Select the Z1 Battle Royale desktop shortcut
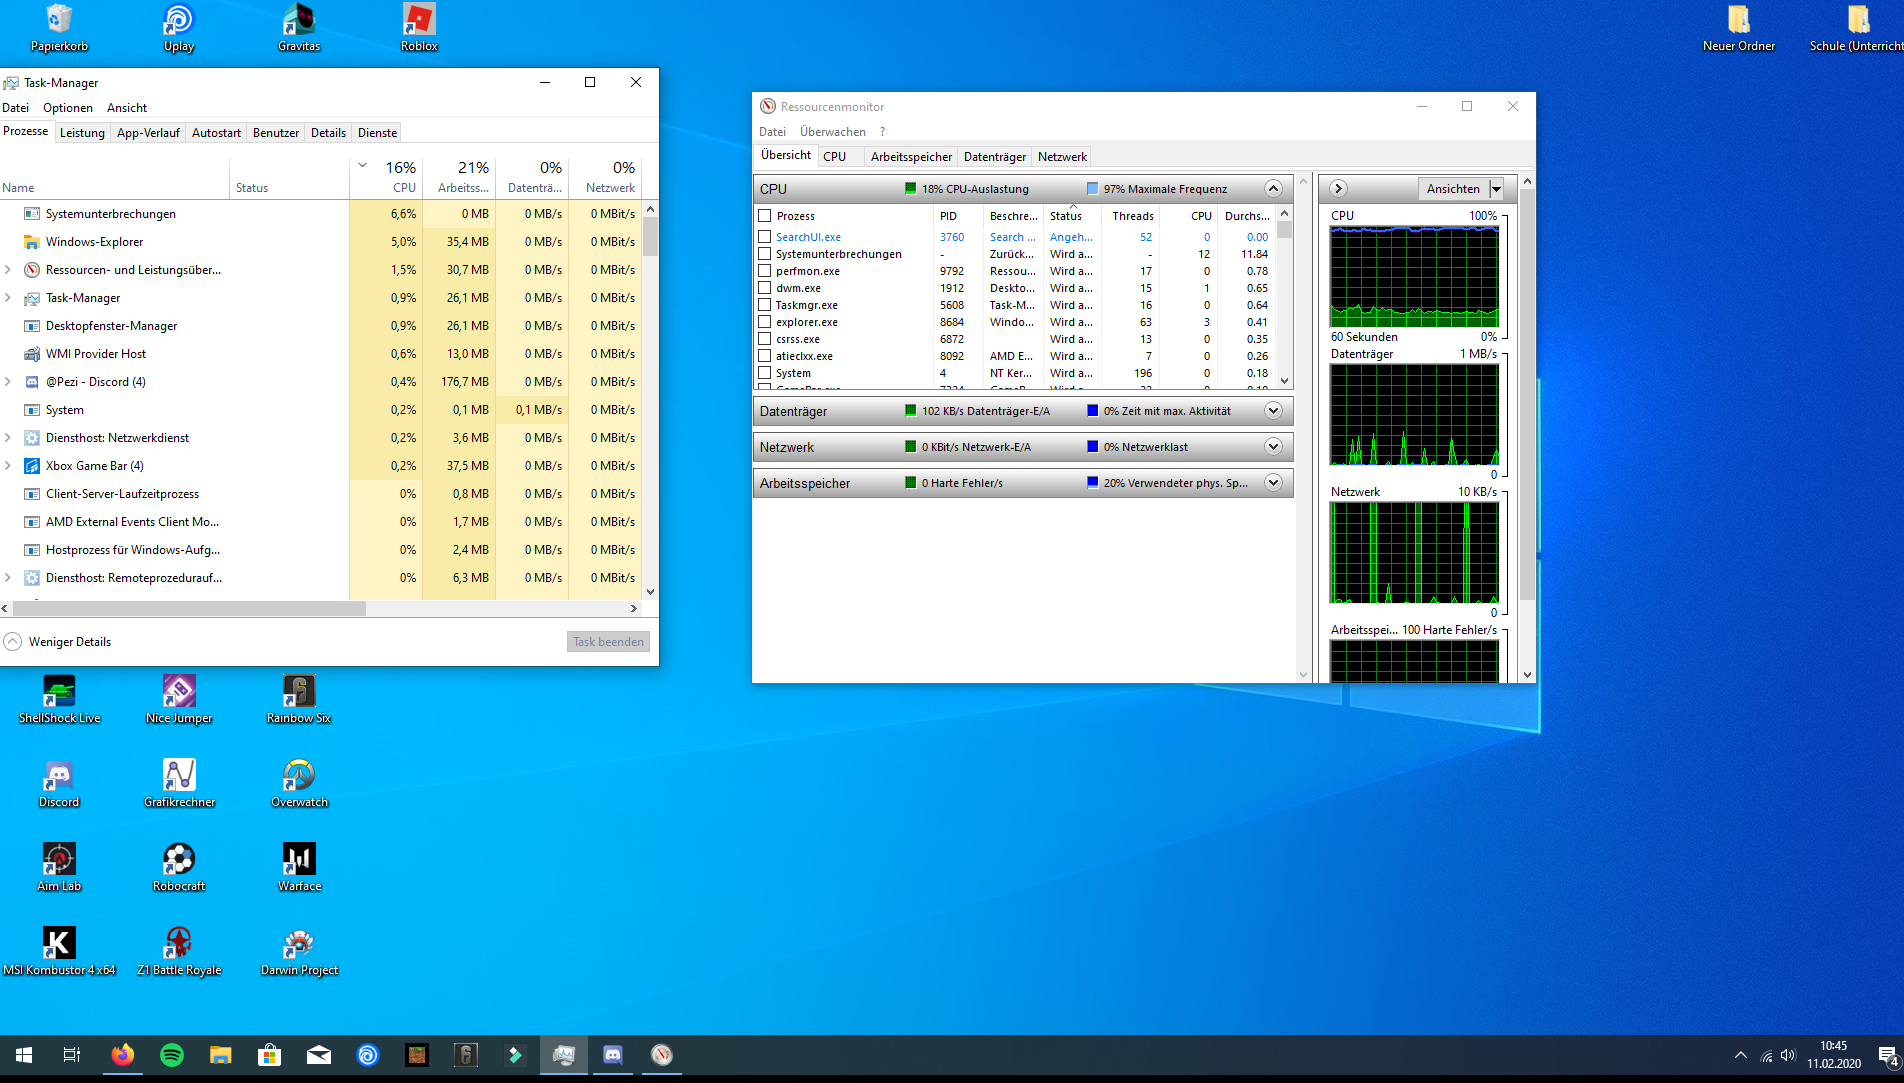 (179, 951)
